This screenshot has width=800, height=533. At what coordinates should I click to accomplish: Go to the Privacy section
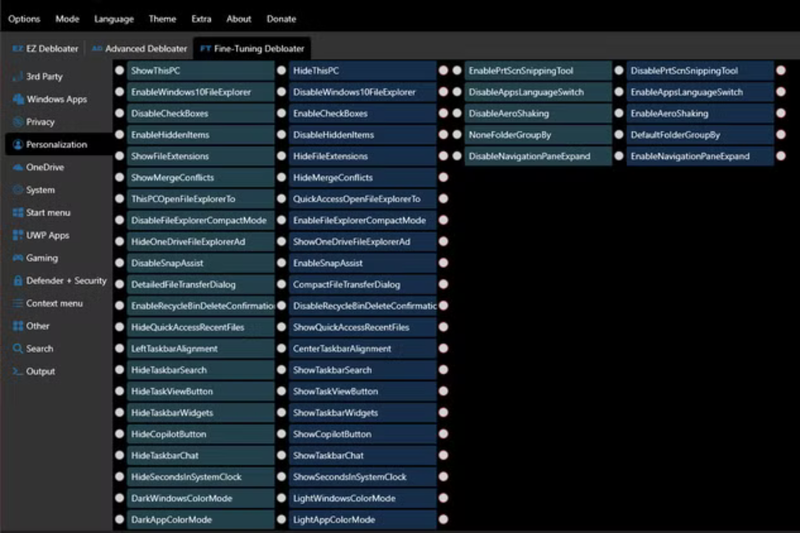point(40,122)
